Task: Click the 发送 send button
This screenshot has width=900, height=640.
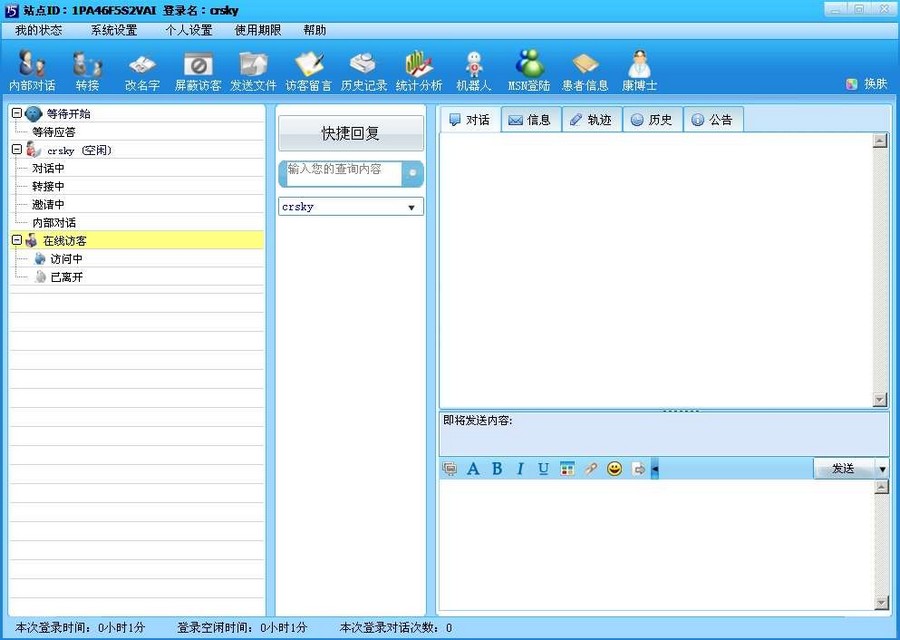Action: tap(844, 469)
